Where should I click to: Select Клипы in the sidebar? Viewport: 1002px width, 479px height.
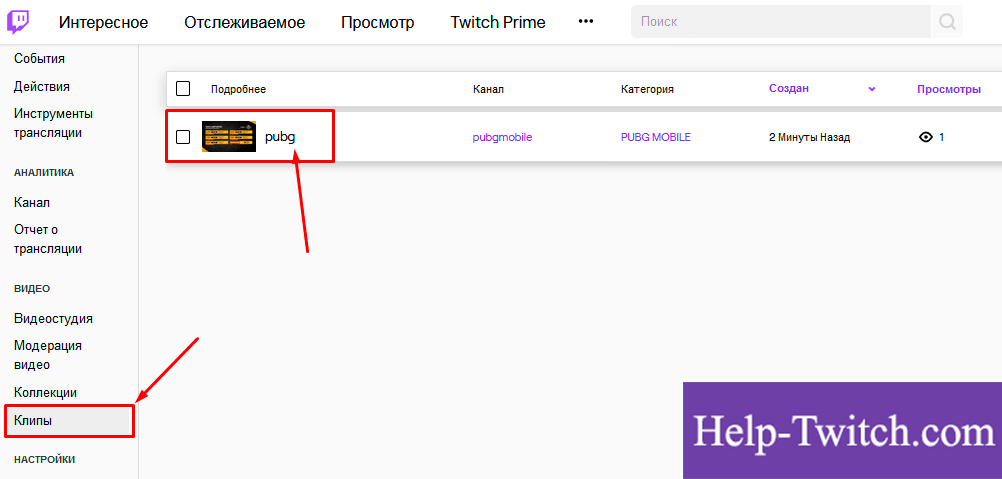(x=69, y=421)
